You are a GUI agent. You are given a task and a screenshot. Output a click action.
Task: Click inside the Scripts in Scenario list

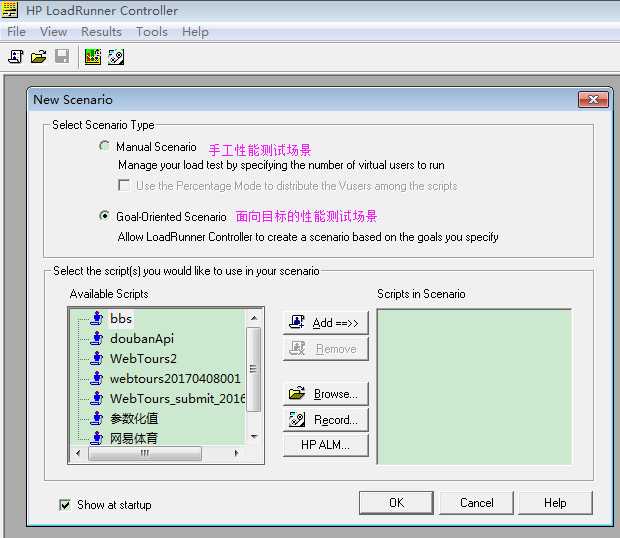click(x=474, y=387)
